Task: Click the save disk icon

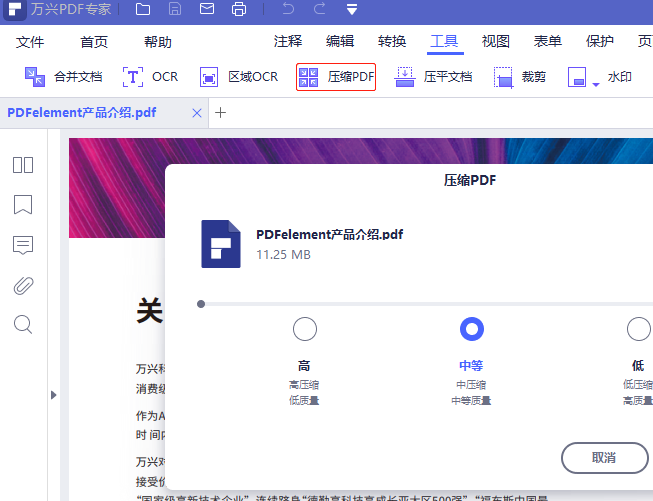Action: click(175, 9)
